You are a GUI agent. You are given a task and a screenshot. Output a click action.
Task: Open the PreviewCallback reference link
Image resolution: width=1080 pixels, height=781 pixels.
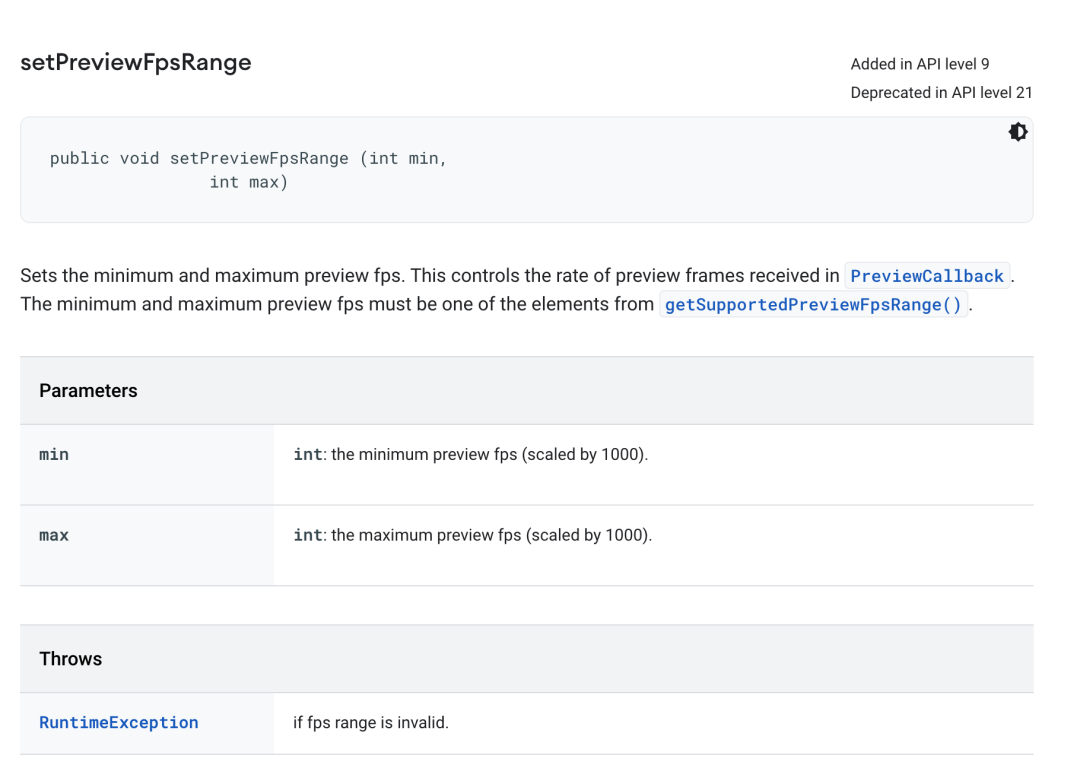click(926, 276)
